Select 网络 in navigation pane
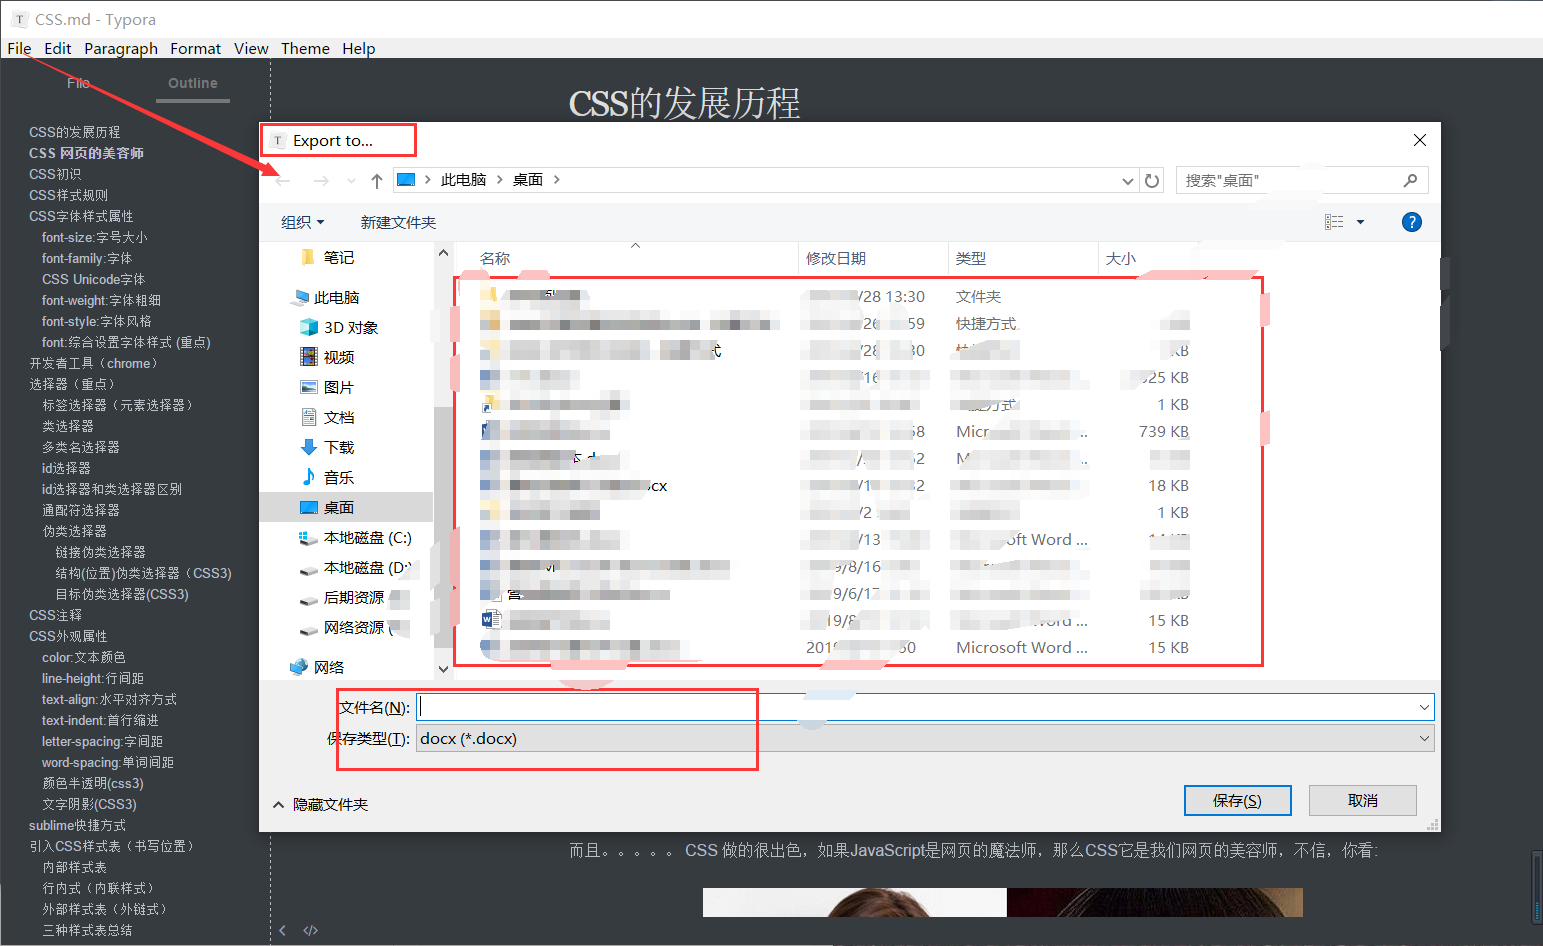Viewport: 1543px width, 946px height. (x=328, y=668)
